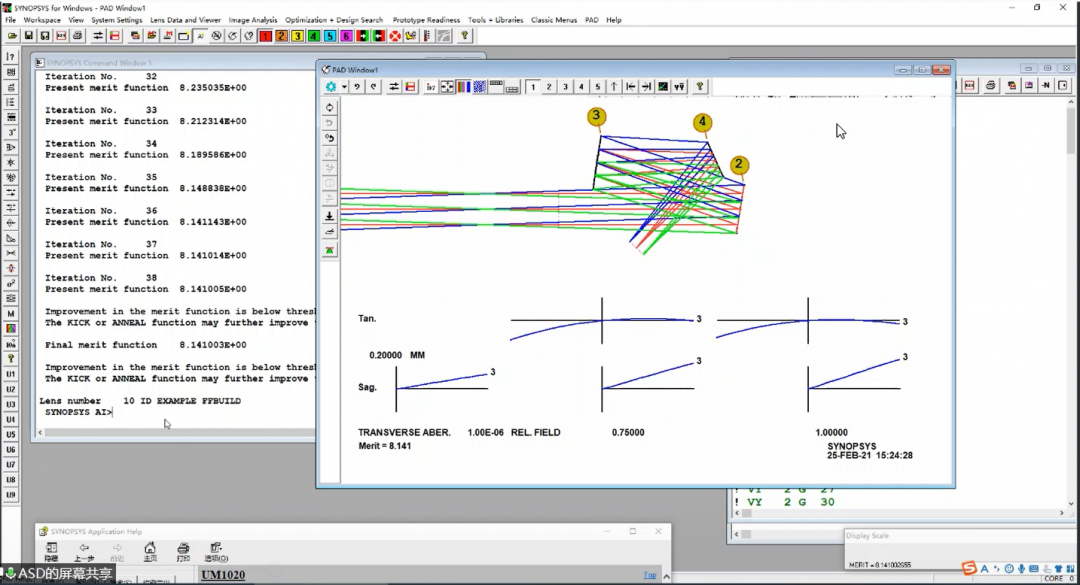This screenshot has height=585, width=1080.
Task: Click the sliders icon in PAD toolbar
Action: [394, 87]
